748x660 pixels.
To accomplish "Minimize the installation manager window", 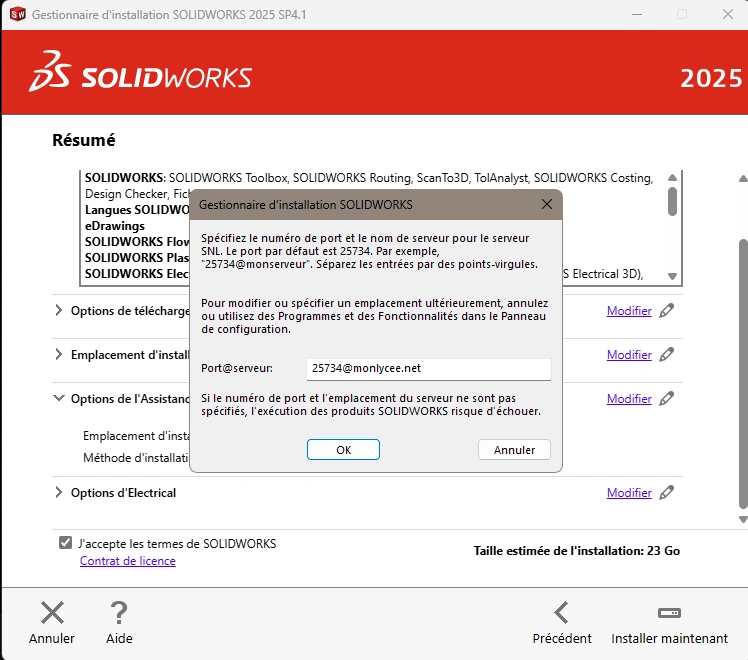I will point(636,14).
